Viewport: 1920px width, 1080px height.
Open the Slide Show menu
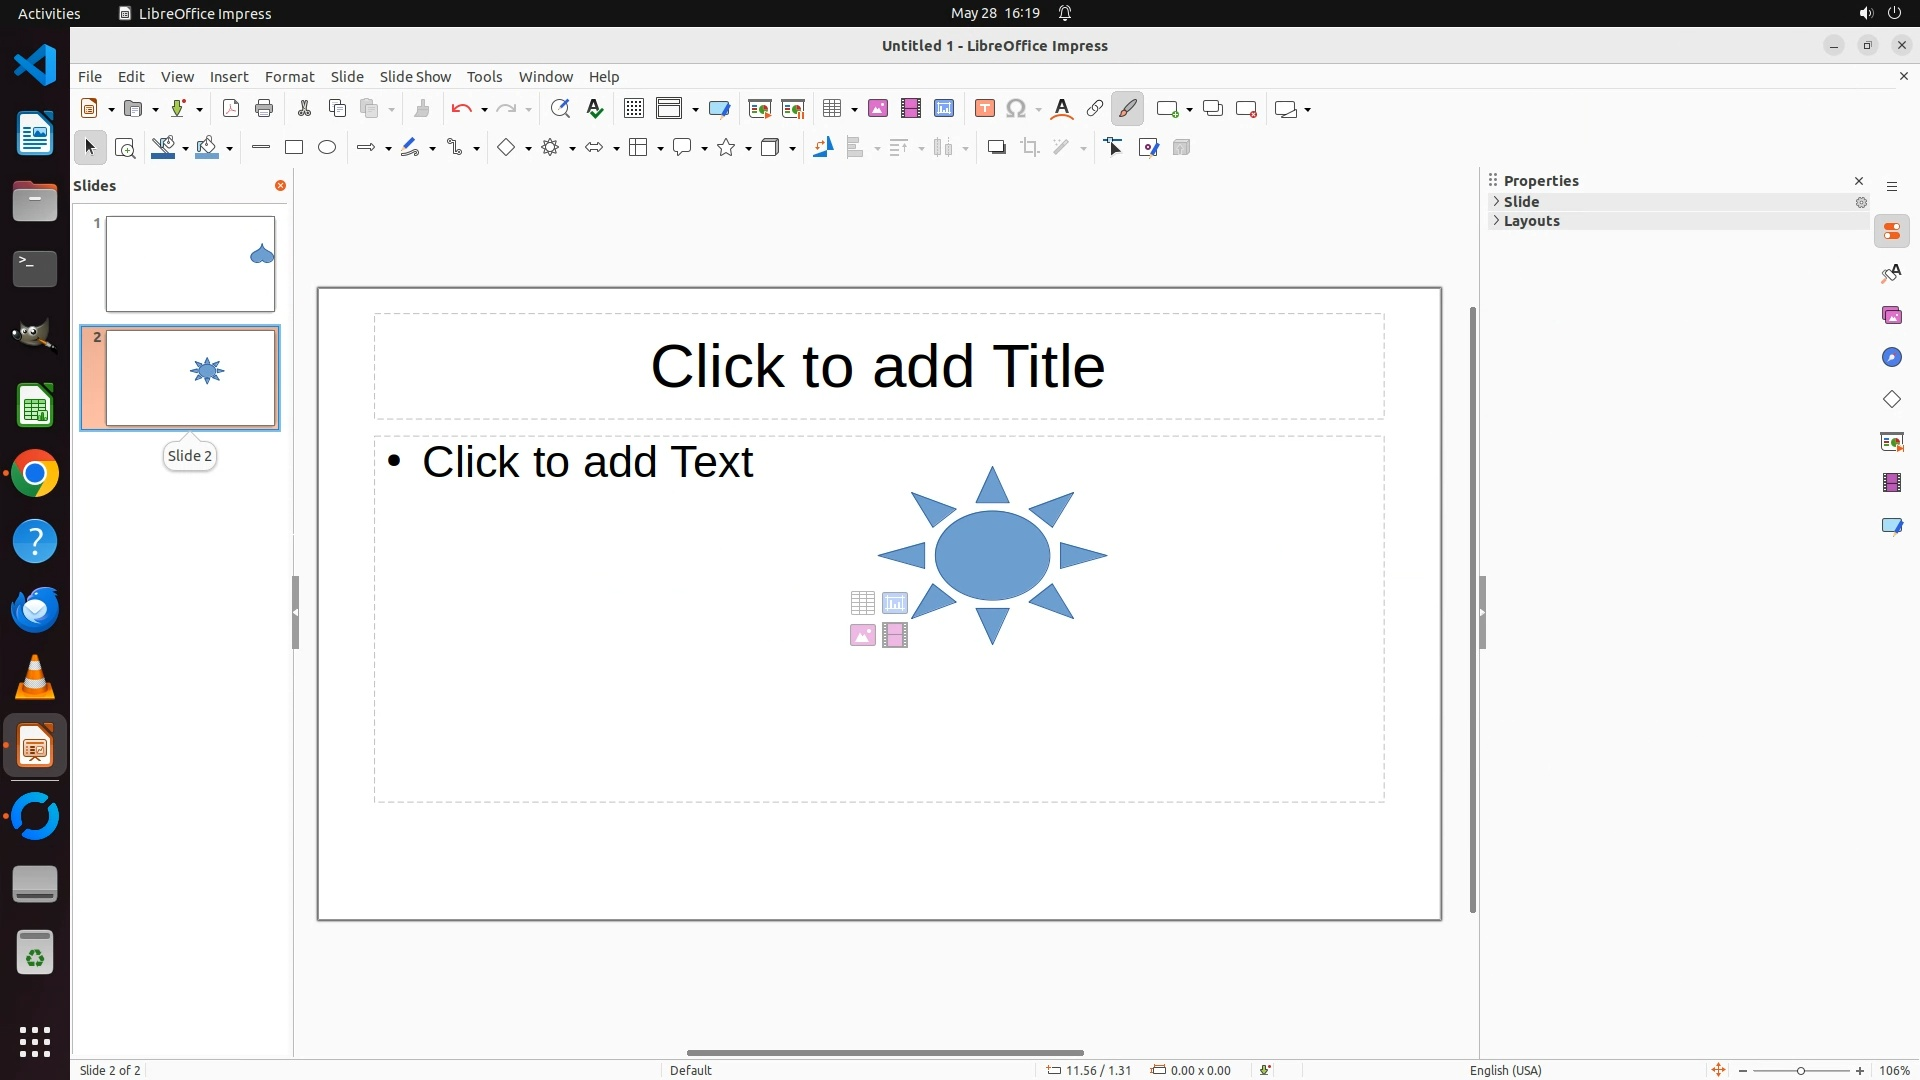tap(415, 77)
